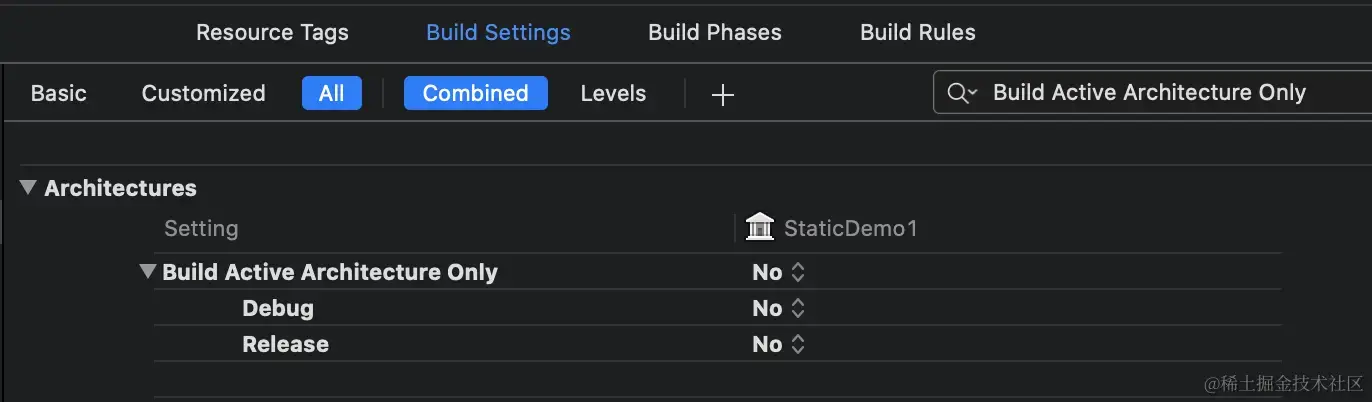
Task: Click the plus add setting icon
Action: [x=722, y=94]
